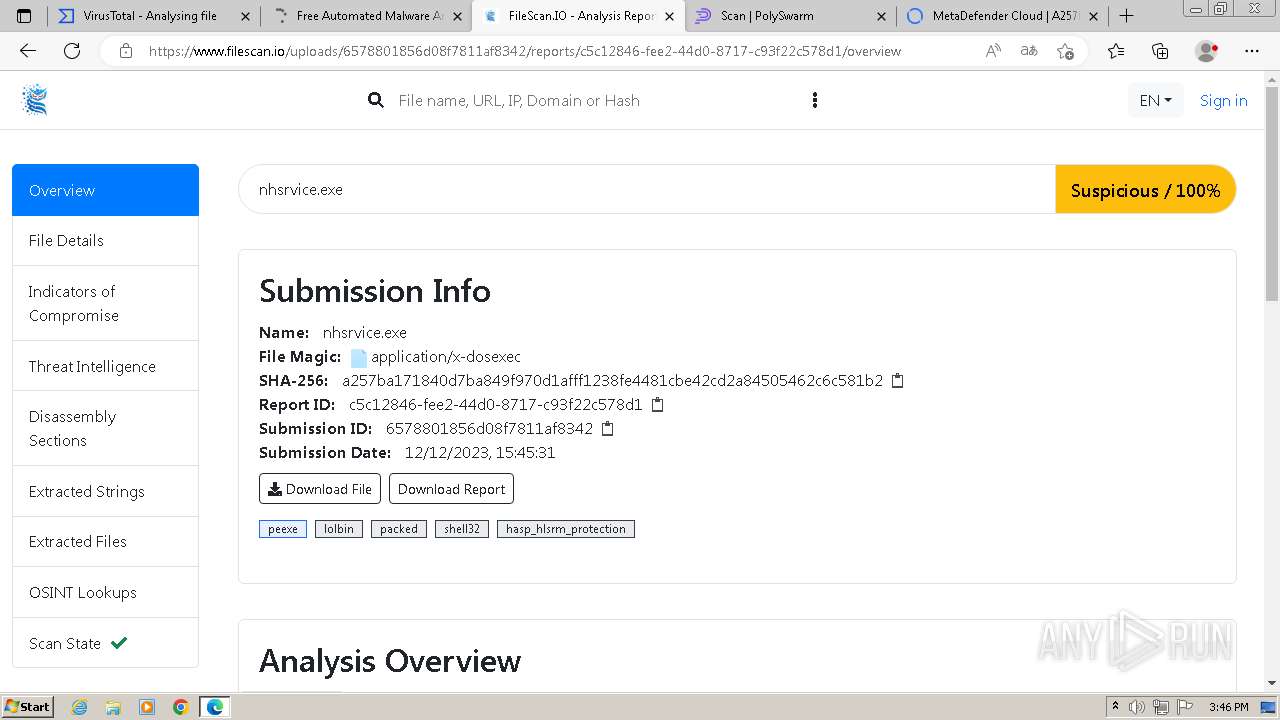Copy the SHA-256 hash to clipboard
1280x720 pixels.
point(897,381)
